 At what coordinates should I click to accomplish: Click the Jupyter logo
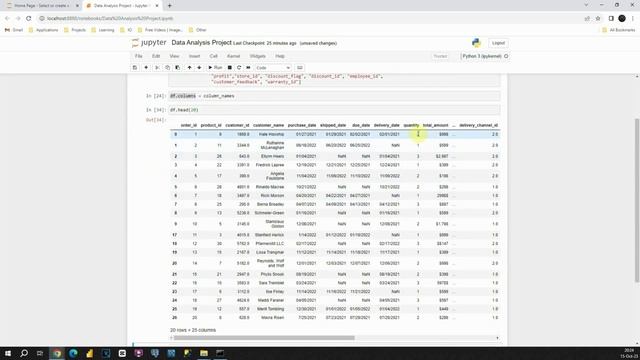pos(149,42)
